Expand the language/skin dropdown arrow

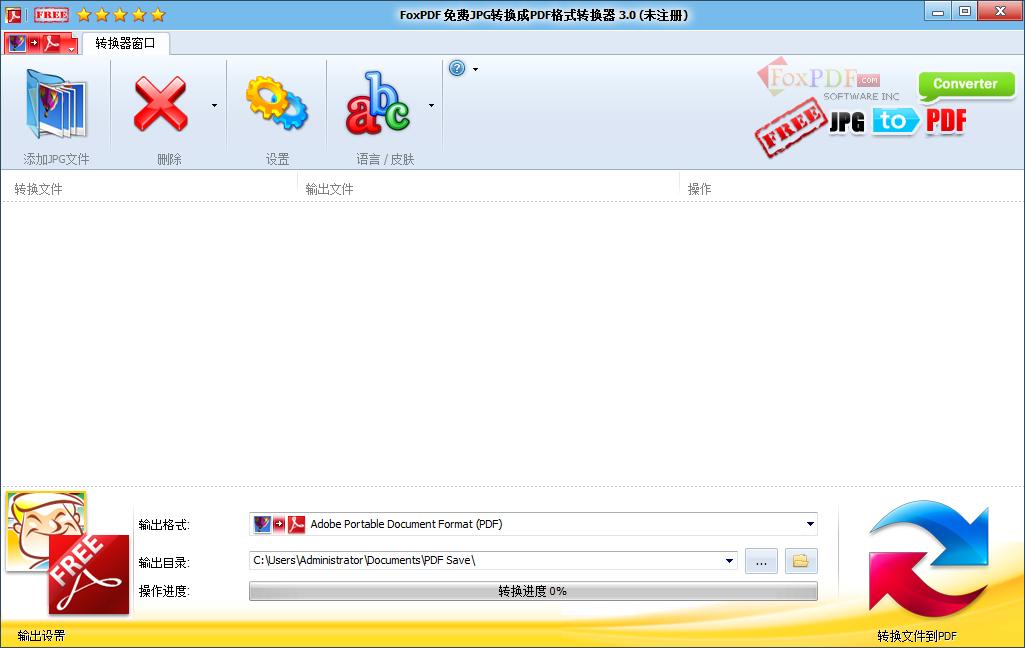[431, 105]
